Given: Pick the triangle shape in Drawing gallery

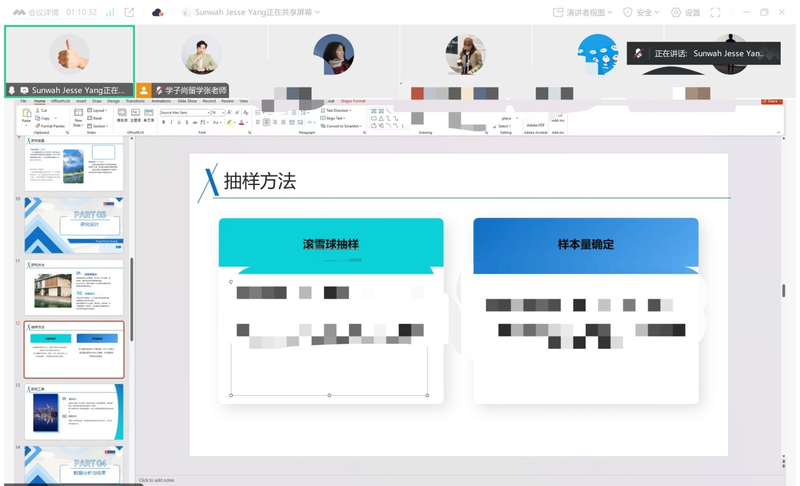Looking at the screenshot, I should coord(381,118).
